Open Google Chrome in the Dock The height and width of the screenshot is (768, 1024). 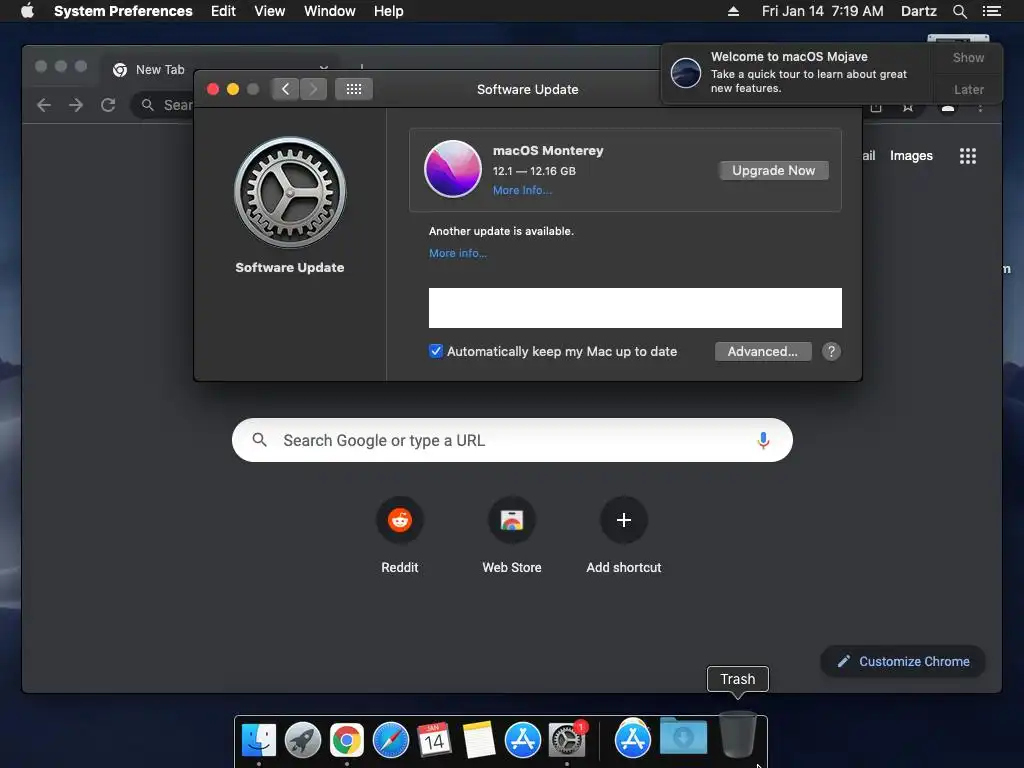(x=347, y=740)
